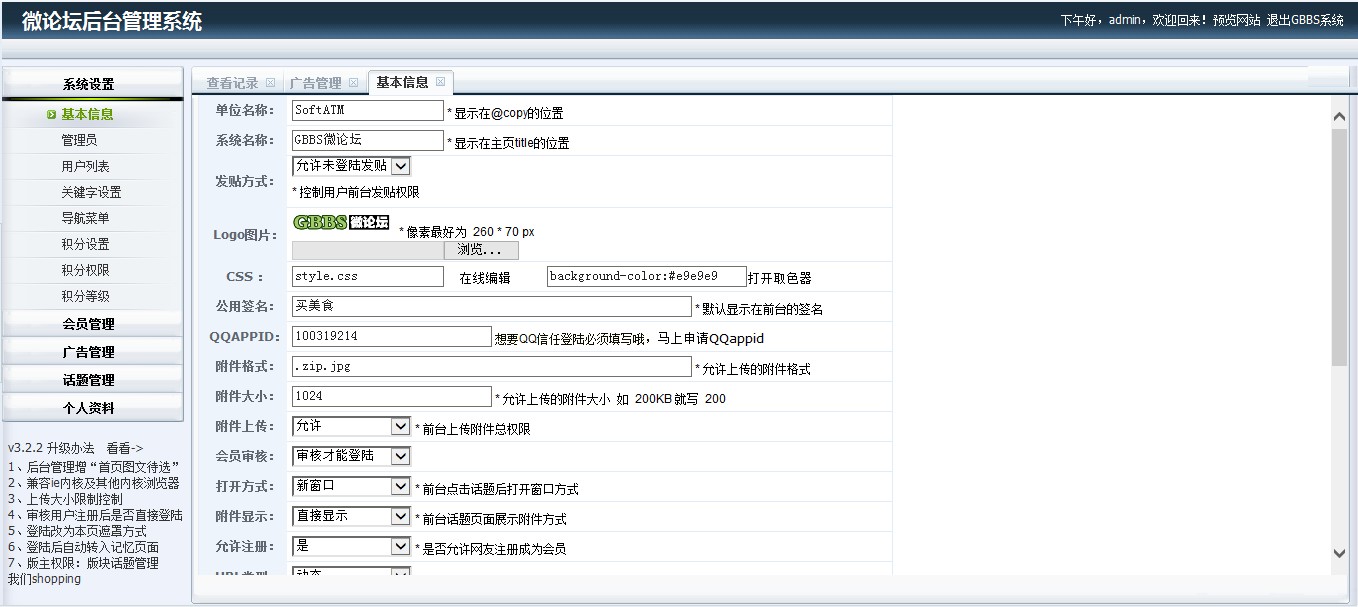Click the Logo file path box
Viewport: 1358px width, 607px height.
tap(367, 250)
